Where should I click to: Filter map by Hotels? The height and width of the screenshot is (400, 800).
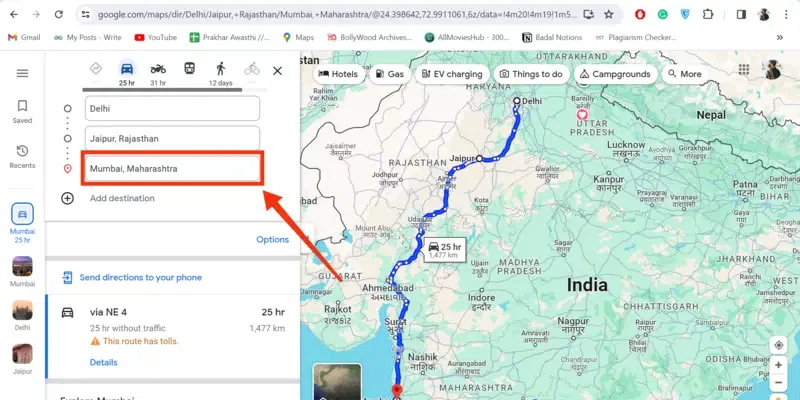click(x=338, y=74)
